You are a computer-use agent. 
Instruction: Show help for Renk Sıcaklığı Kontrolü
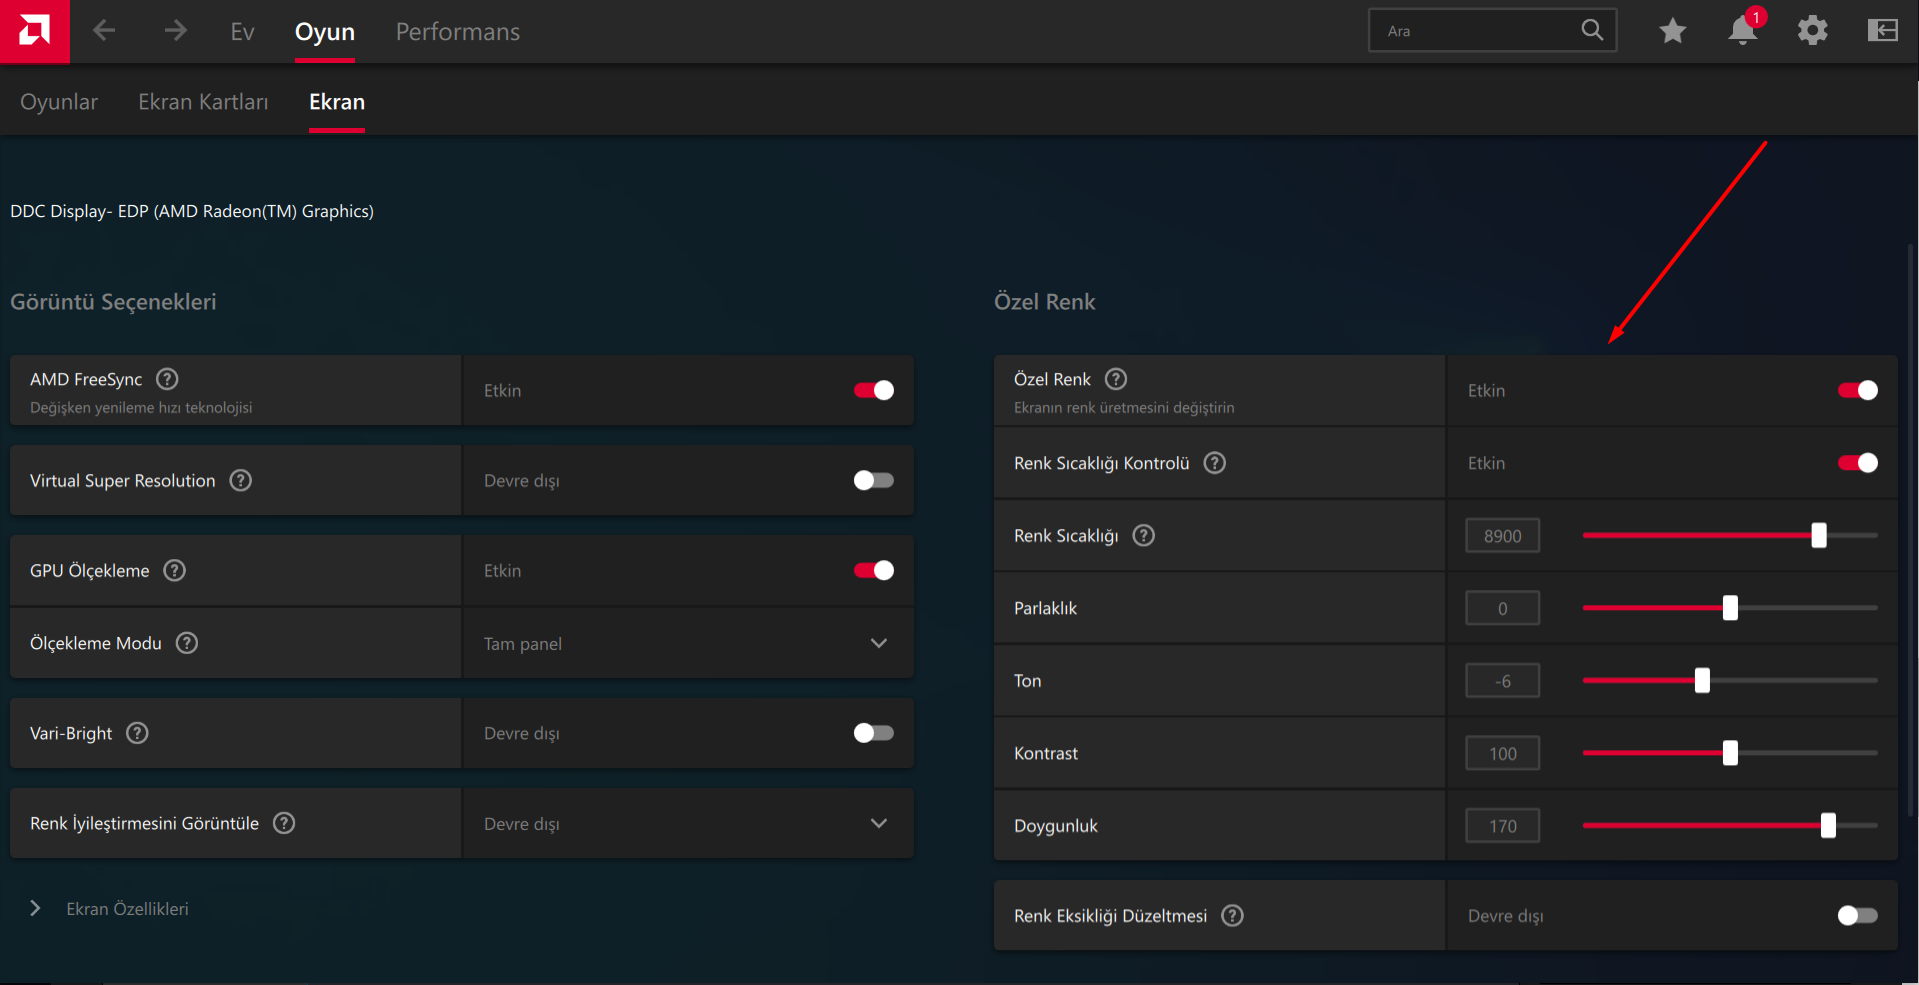1215,463
